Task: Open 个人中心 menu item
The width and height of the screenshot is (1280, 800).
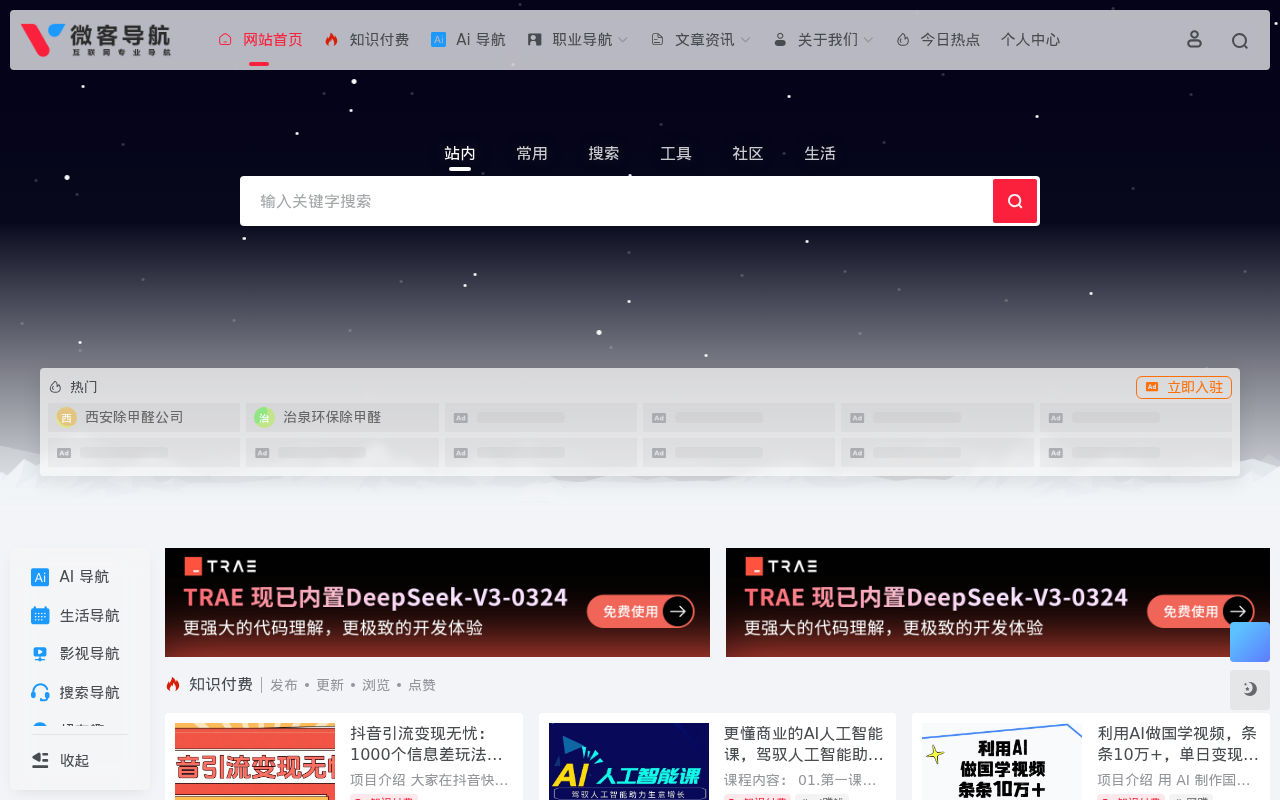Action: 1031,40
